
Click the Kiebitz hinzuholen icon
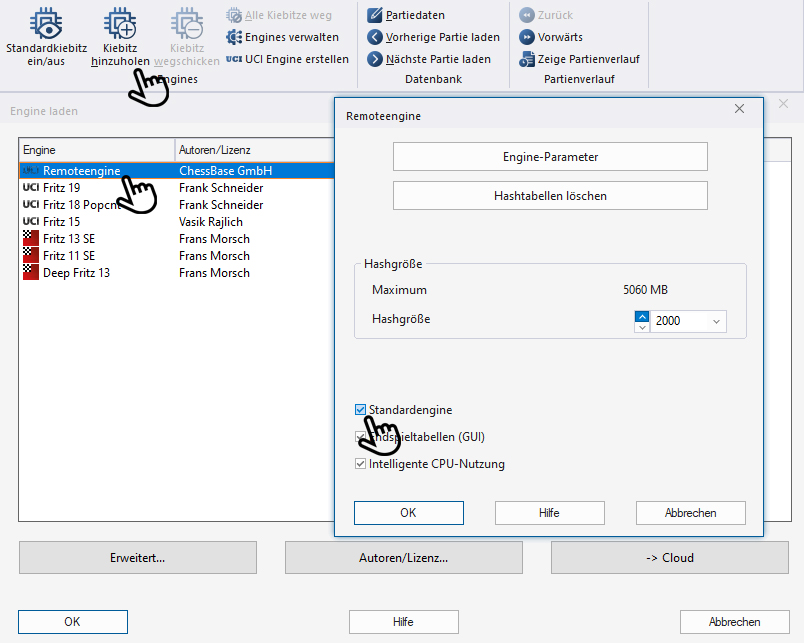(x=120, y=24)
